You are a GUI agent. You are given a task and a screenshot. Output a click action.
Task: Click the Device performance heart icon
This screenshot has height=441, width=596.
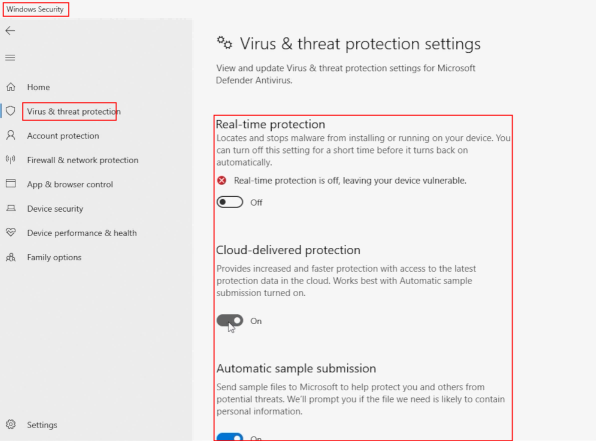(11, 232)
